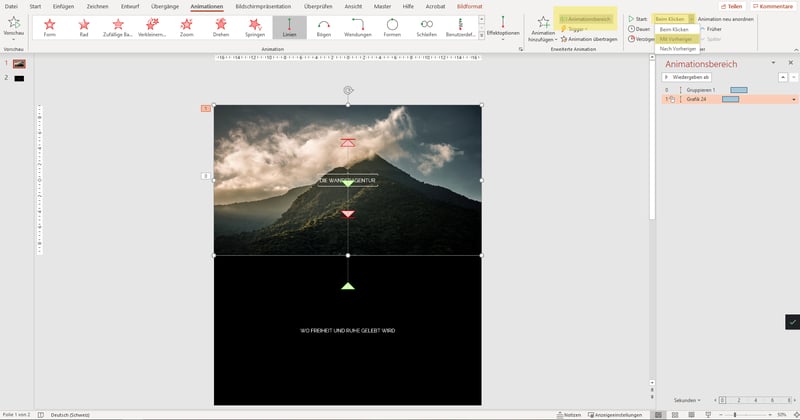Screen dimensions: 800x420
Task: Start slideshow from status bar icon
Action: coord(708,415)
